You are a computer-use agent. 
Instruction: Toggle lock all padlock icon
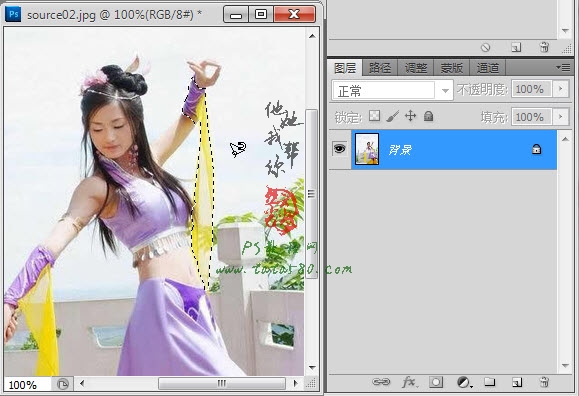tap(428, 116)
